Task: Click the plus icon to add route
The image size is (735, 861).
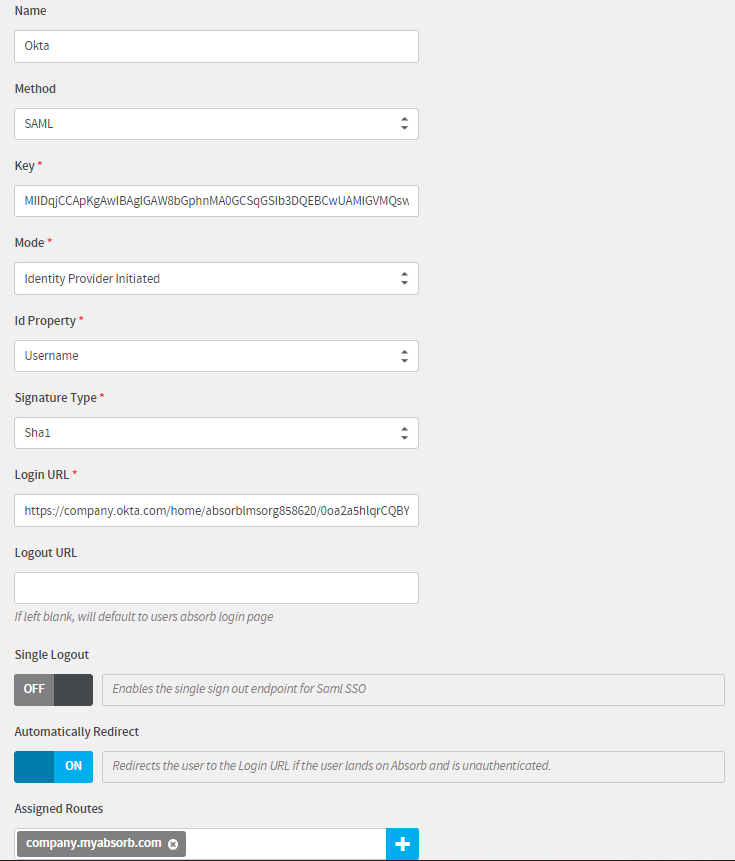Action: tap(402, 844)
